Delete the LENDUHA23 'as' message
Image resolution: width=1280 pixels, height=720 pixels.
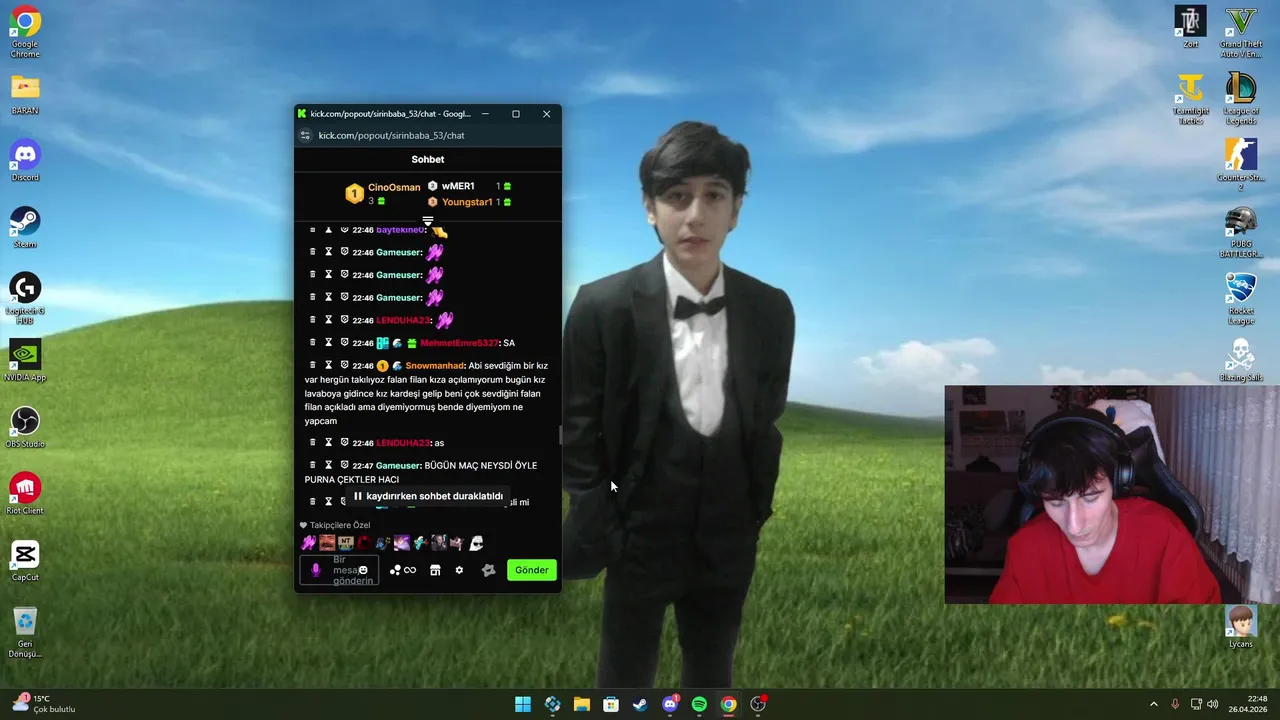click(312, 443)
